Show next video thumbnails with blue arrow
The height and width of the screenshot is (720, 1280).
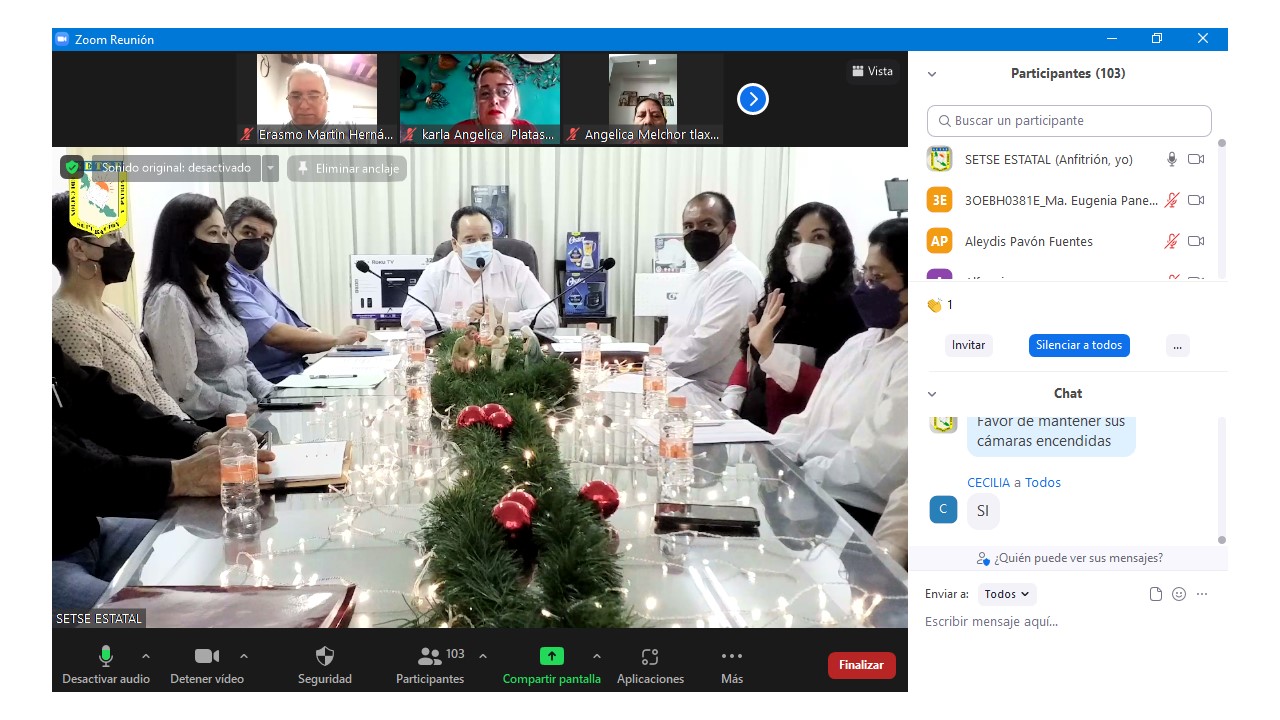tap(753, 99)
